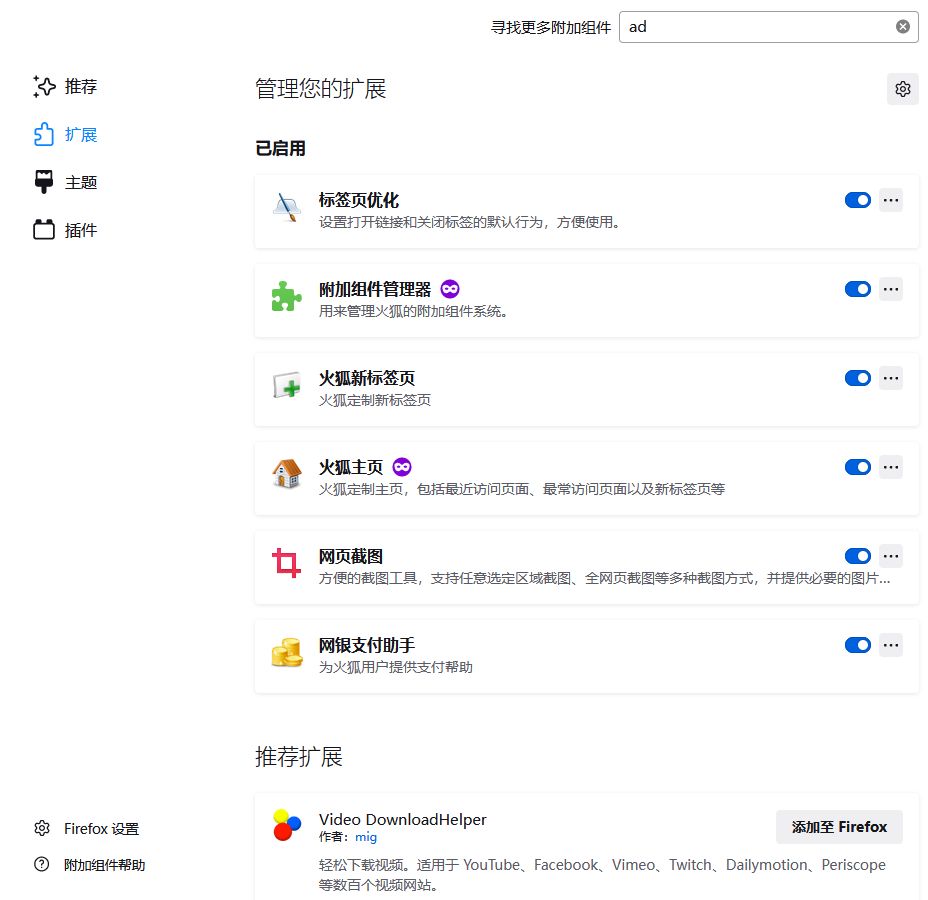Image resolution: width=928 pixels, height=900 pixels.
Task: Disable the 网页截图 extension switch
Action: 857,556
